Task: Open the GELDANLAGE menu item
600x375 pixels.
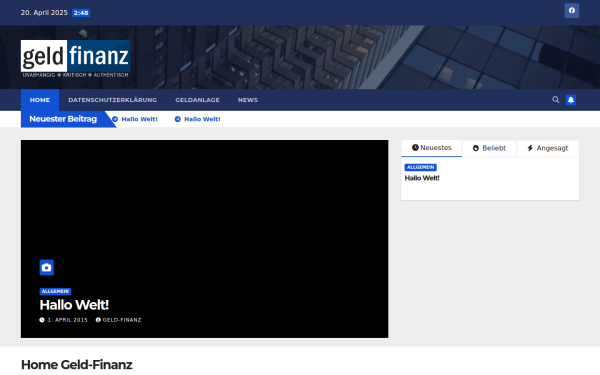Action: point(197,100)
